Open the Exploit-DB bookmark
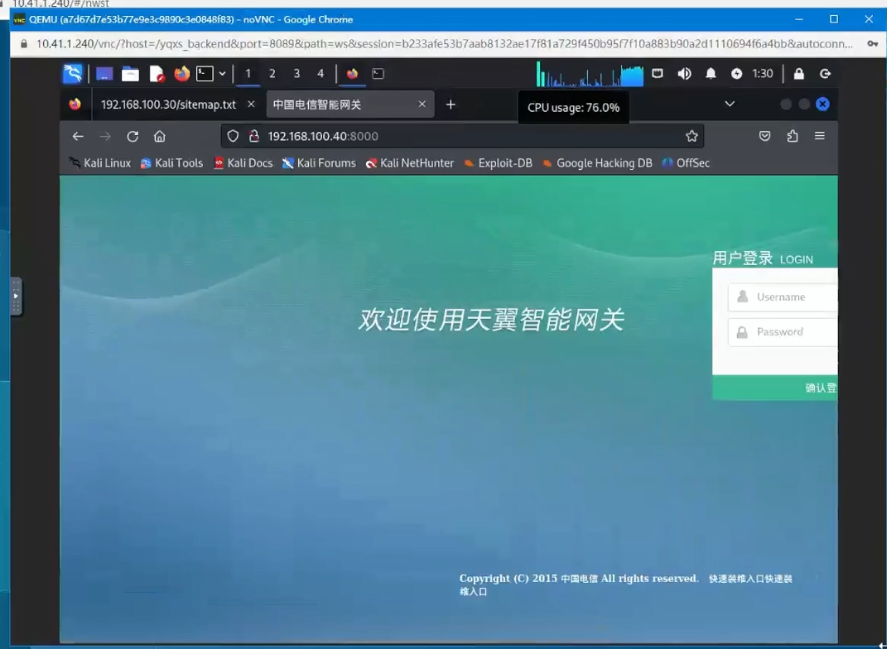 tap(498, 164)
